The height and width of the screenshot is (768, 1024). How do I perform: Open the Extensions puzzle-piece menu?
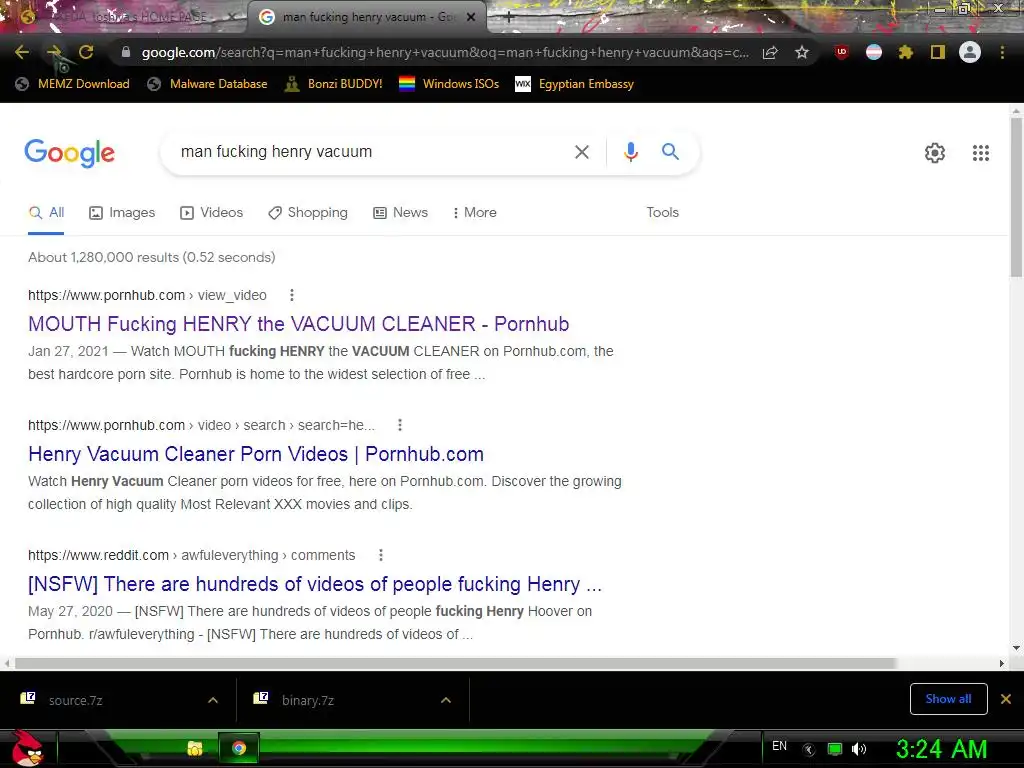pos(906,52)
